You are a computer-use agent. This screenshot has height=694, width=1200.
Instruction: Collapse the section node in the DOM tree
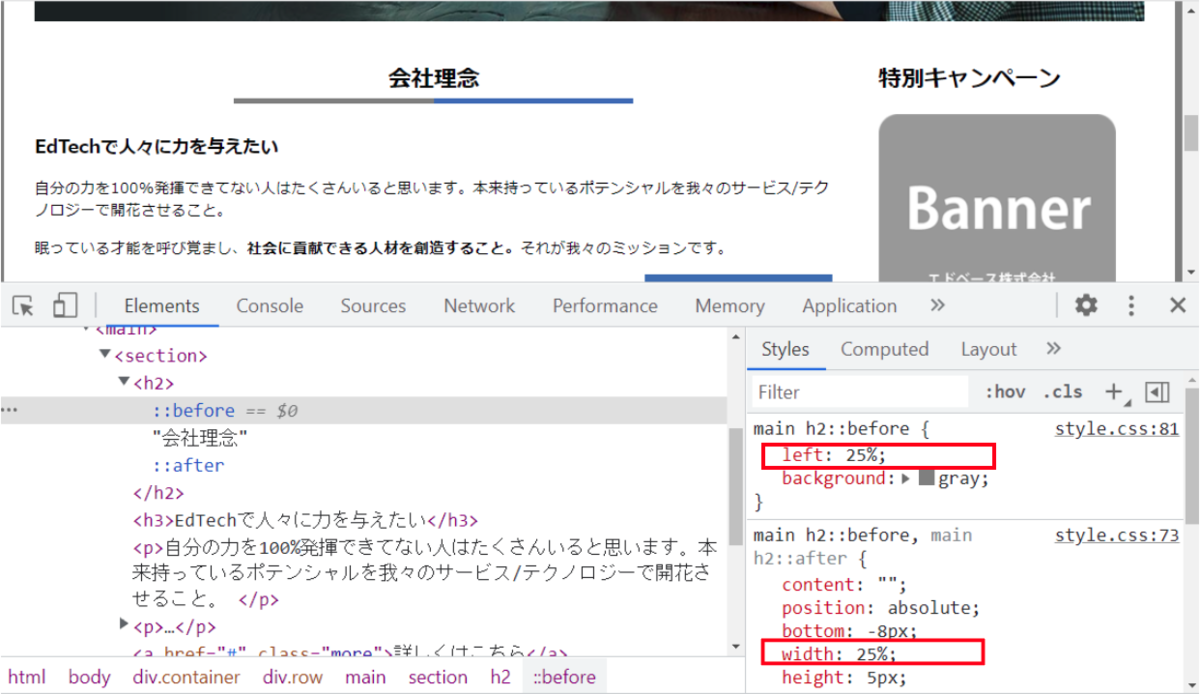coord(105,355)
